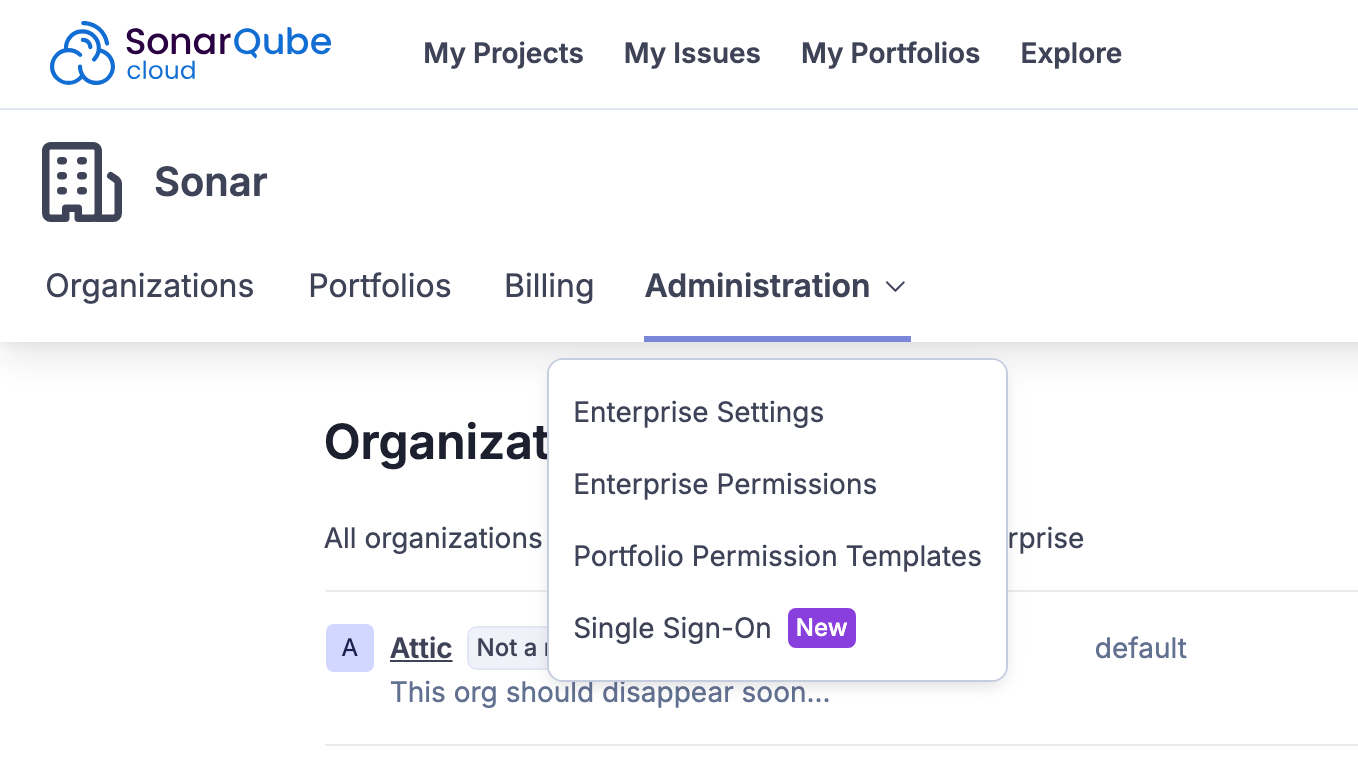
Task: Switch to the Organizations tab
Action: click(x=150, y=286)
